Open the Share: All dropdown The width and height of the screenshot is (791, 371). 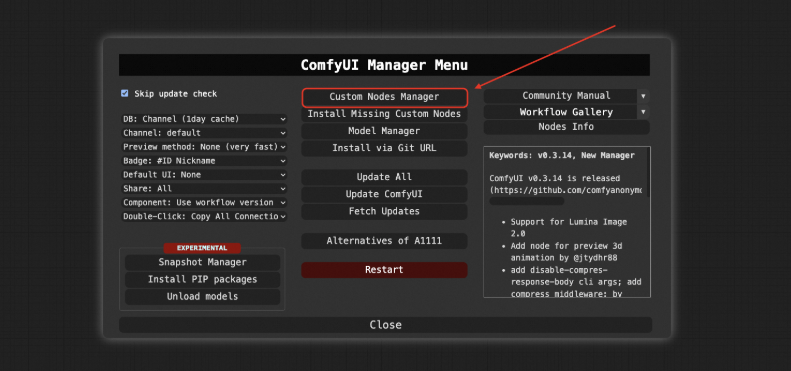204,188
